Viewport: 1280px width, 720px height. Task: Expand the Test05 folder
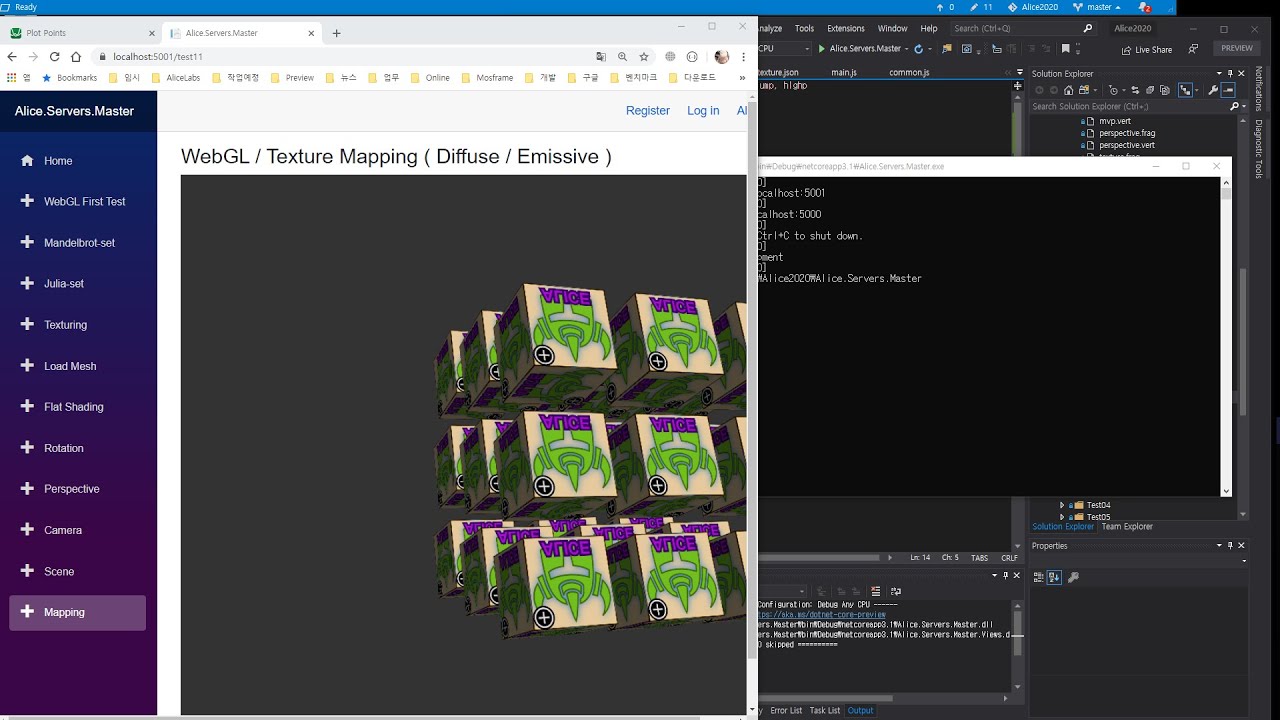click(1062, 517)
